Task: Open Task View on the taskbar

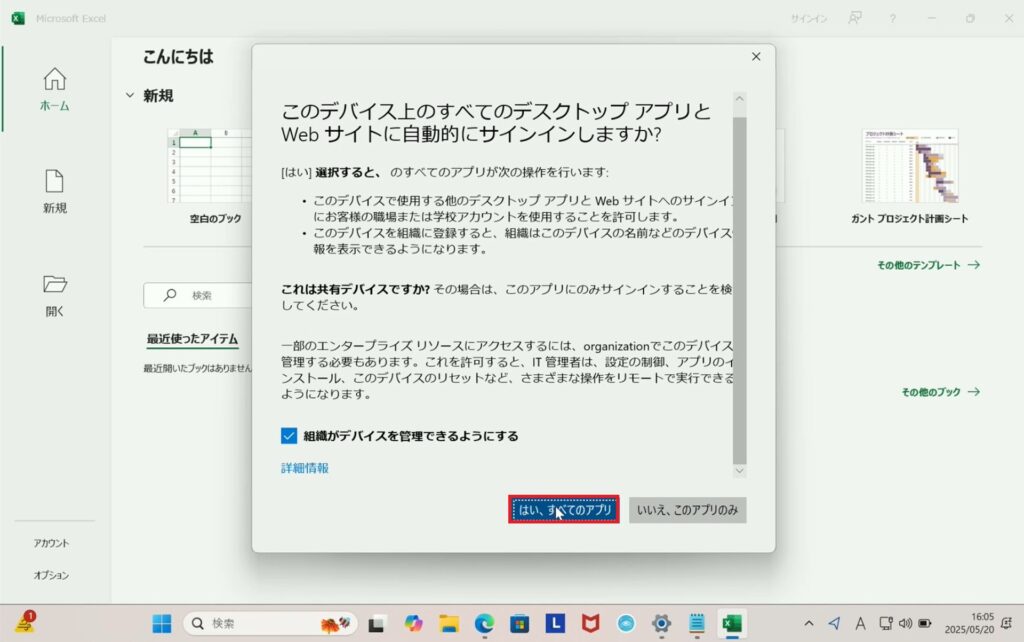Action: [x=376, y=624]
